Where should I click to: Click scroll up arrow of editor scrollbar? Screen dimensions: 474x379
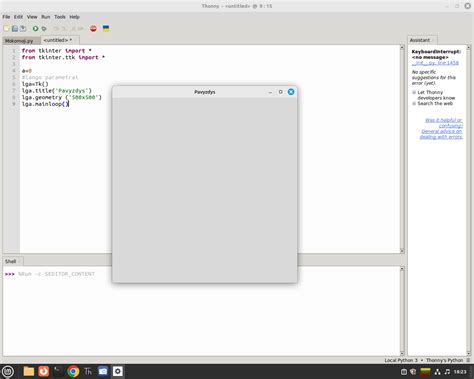(402, 48)
